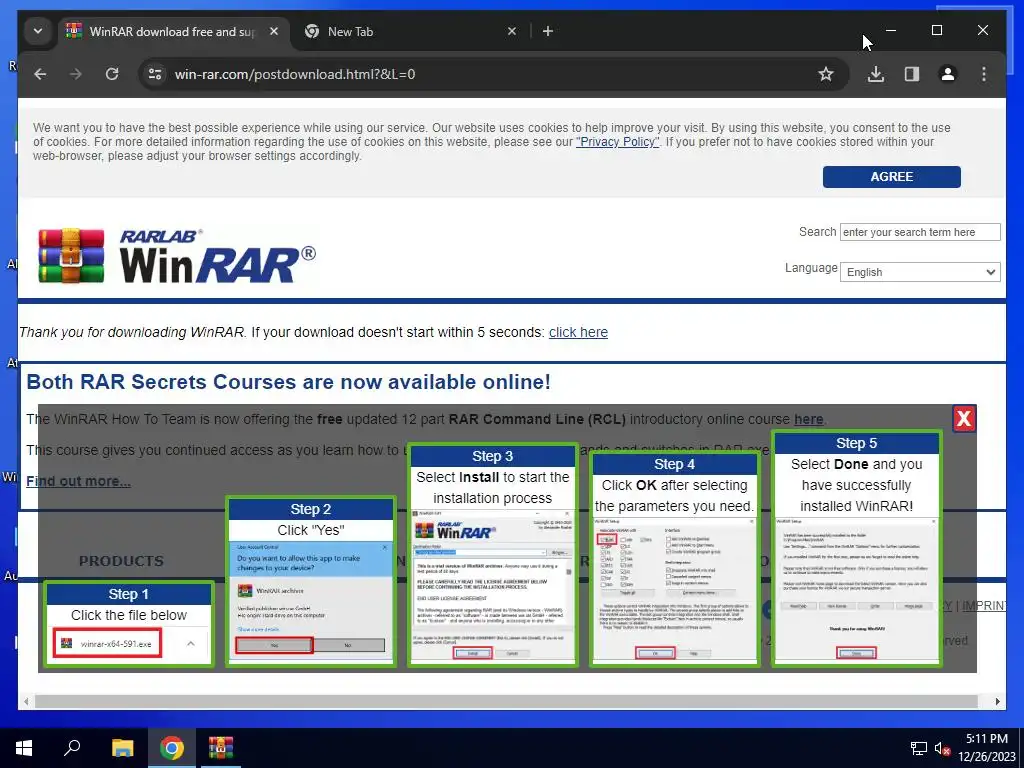Click the address bar URL

[x=295, y=74]
